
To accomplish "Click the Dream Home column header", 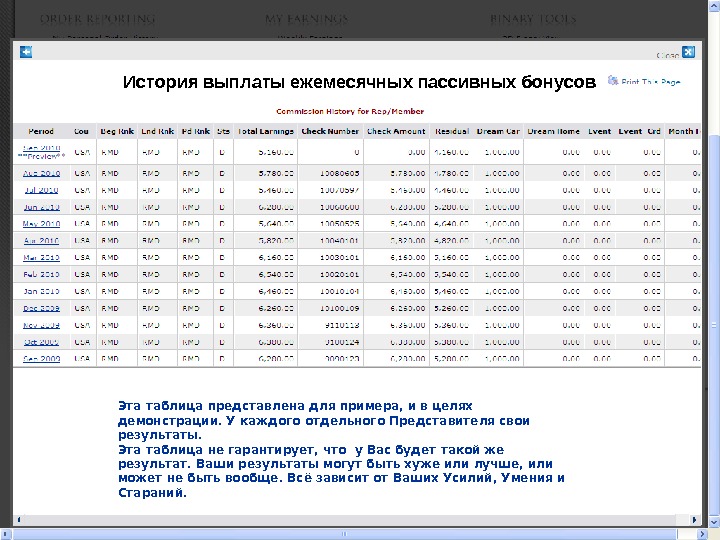I will pos(554,131).
